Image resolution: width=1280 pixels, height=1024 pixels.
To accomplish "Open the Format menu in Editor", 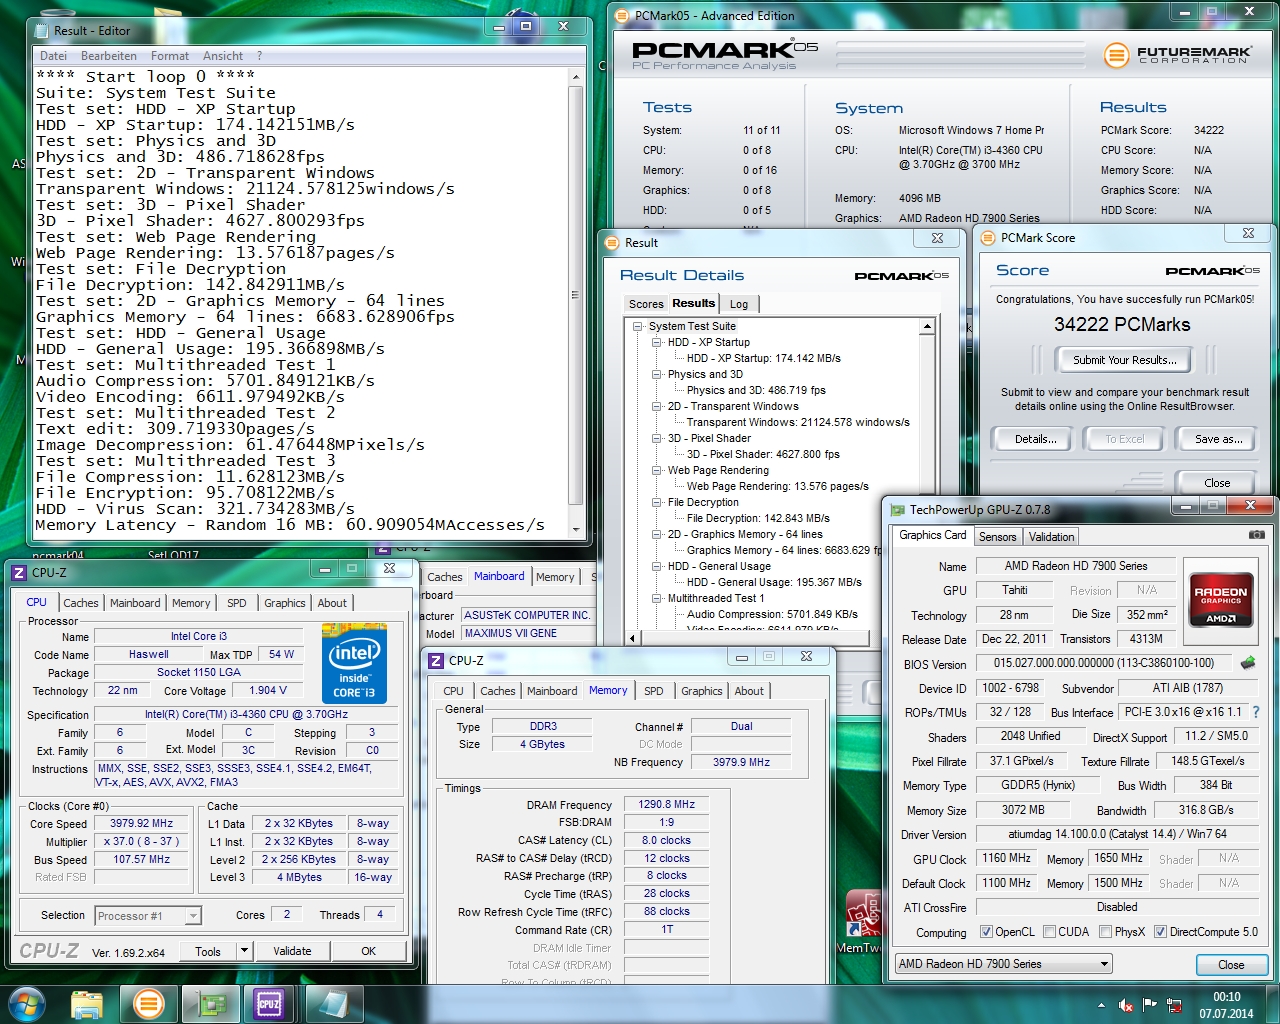I will tap(170, 56).
